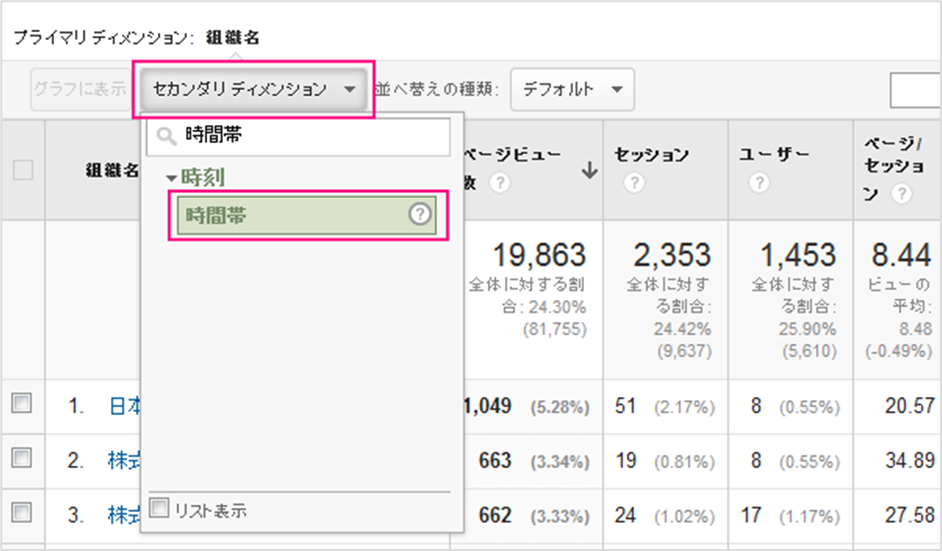Click help icon next to 時間帯 option
Screen dimensions: 942x551
click(x=421, y=216)
